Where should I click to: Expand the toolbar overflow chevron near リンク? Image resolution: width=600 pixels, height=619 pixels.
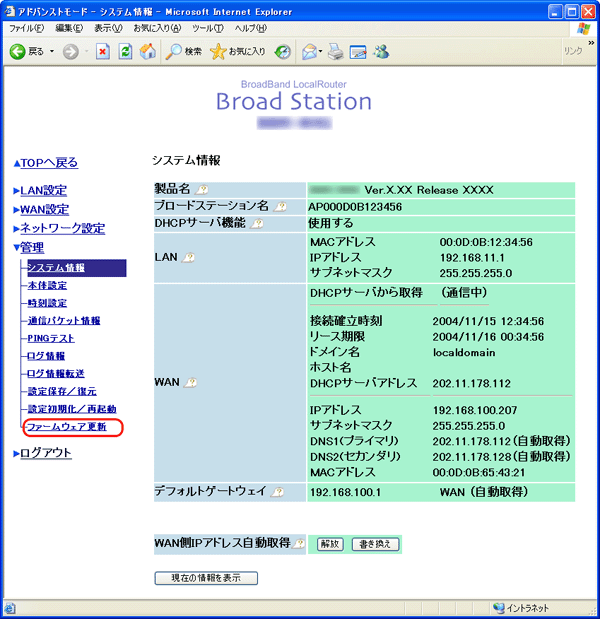[x=591, y=43]
